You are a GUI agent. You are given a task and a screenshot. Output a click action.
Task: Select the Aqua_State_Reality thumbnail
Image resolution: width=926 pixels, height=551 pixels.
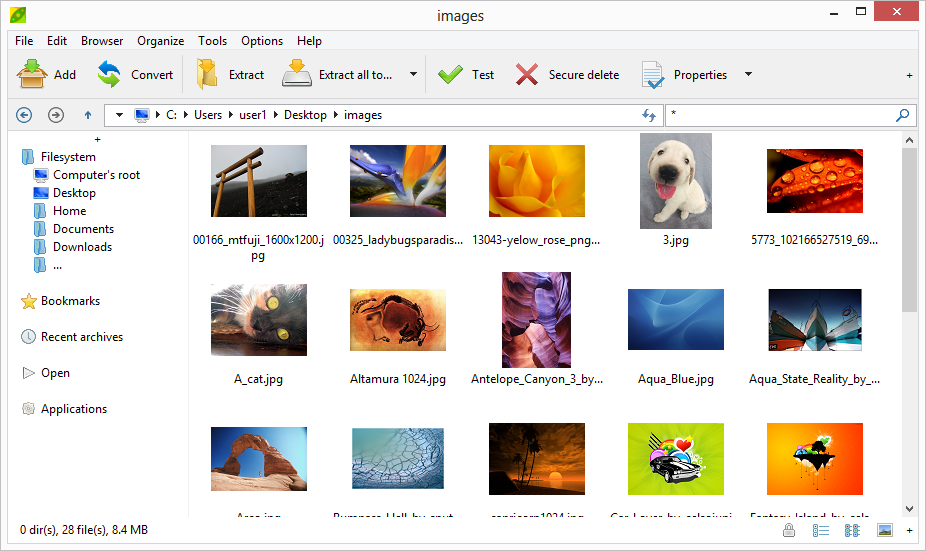click(814, 319)
